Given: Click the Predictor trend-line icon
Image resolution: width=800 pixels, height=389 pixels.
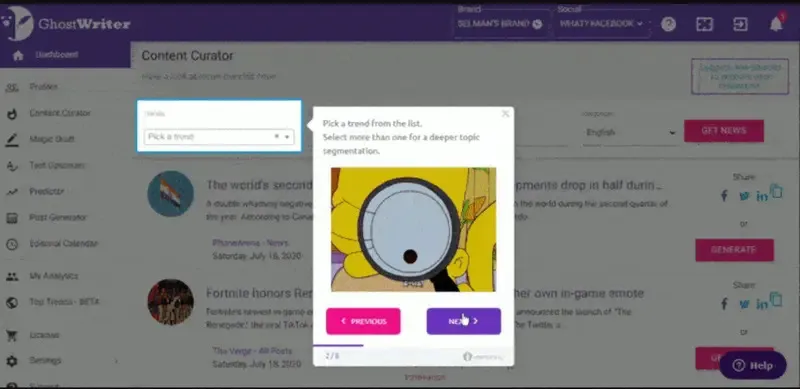Looking at the screenshot, I should tap(12, 192).
